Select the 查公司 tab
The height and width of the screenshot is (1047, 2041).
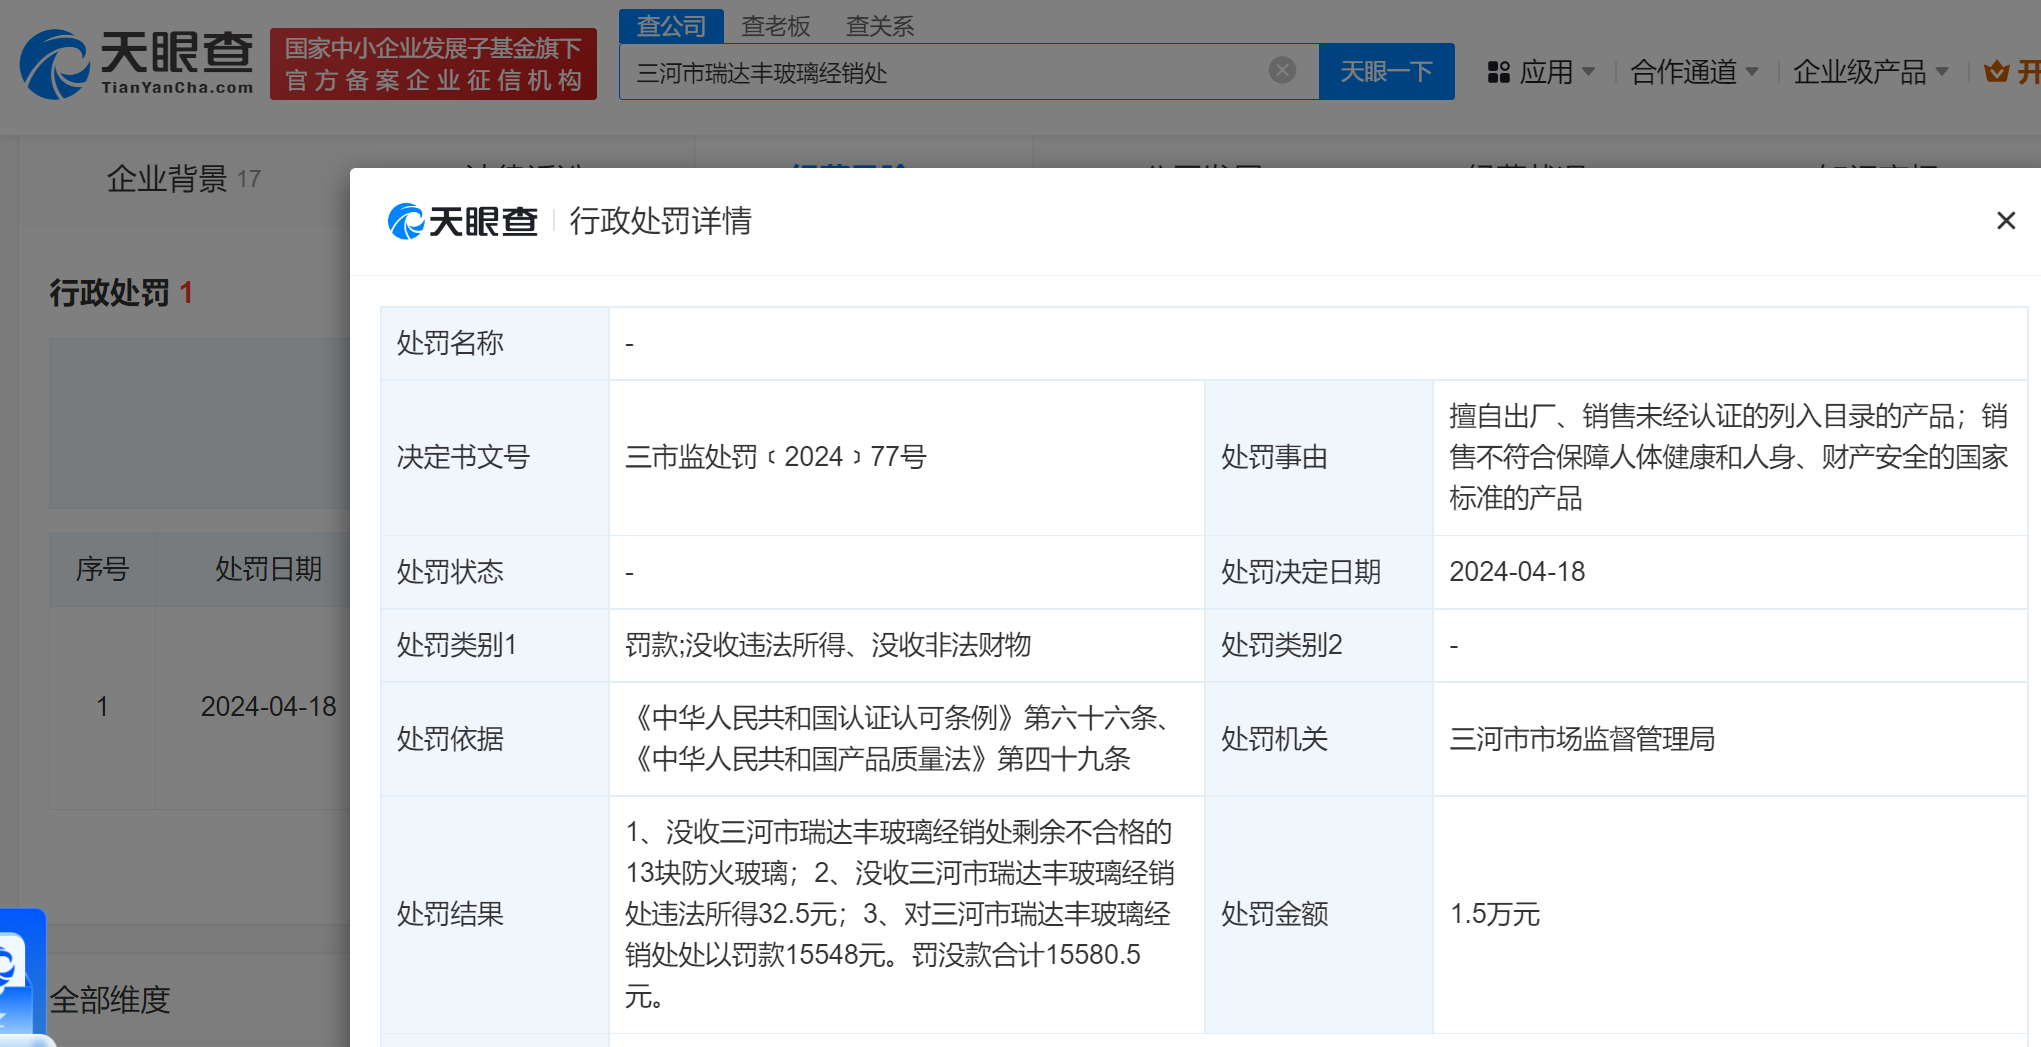pyautogui.click(x=671, y=26)
